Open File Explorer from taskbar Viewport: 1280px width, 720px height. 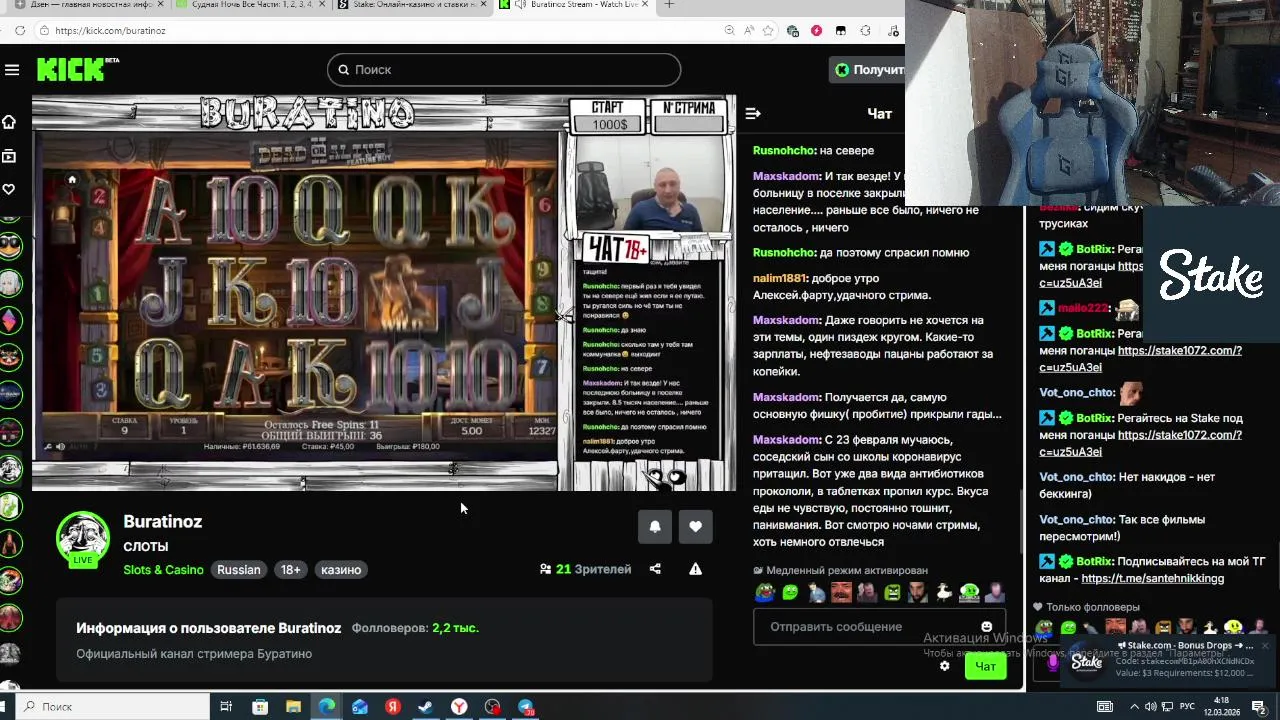(x=293, y=706)
